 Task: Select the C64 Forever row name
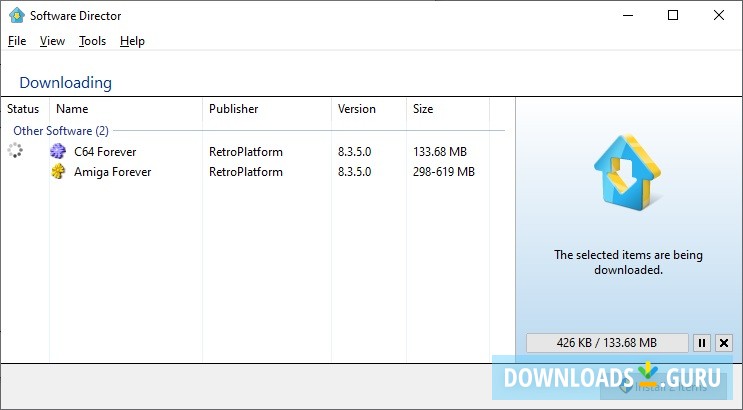pos(105,152)
